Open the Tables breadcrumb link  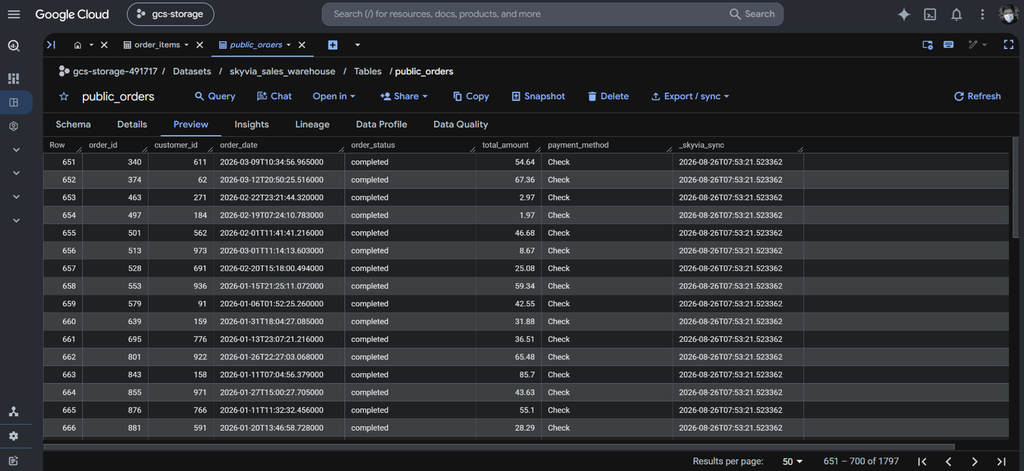[x=368, y=71]
